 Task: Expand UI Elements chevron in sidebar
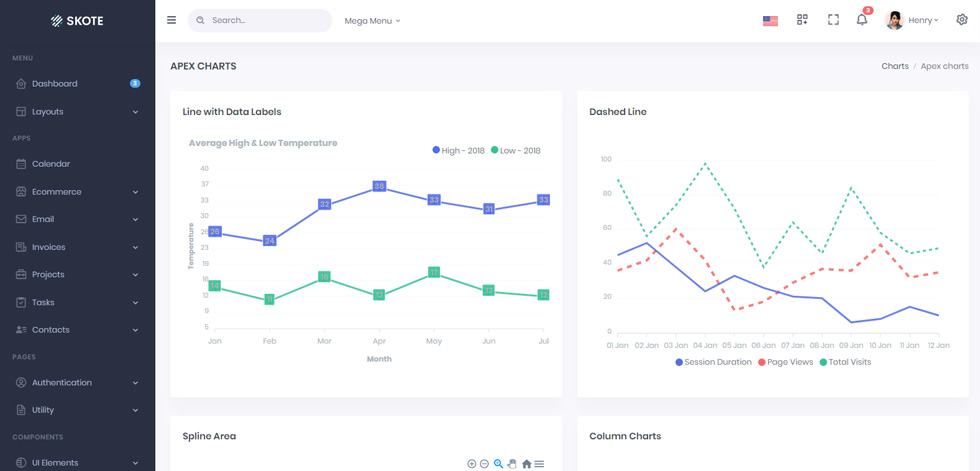coord(136,463)
